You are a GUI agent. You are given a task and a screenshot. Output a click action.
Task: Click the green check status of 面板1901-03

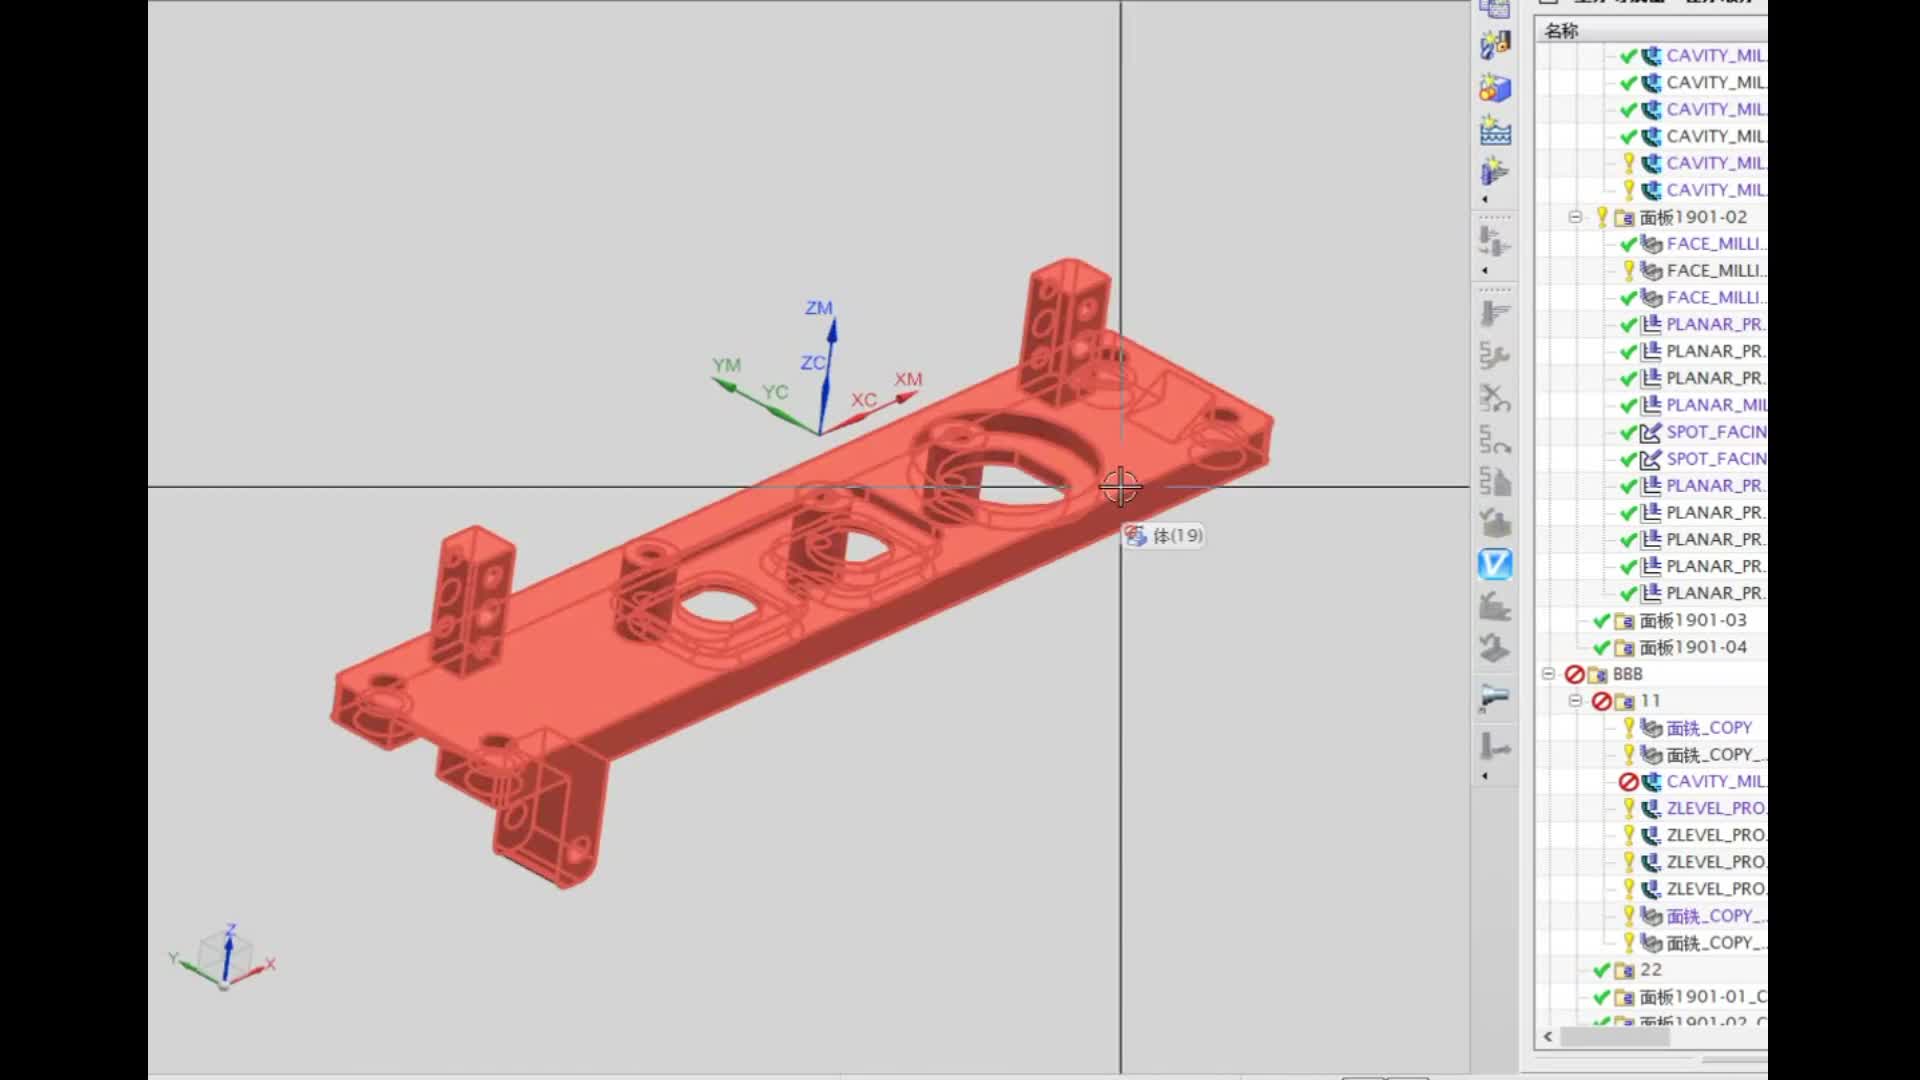pyautogui.click(x=1601, y=621)
